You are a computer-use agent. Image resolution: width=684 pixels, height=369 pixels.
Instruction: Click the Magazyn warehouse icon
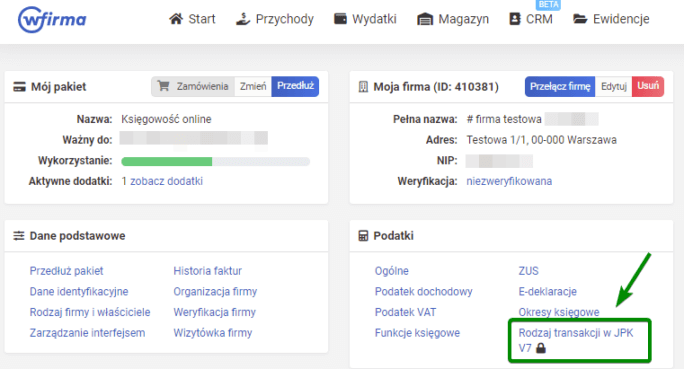point(425,19)
